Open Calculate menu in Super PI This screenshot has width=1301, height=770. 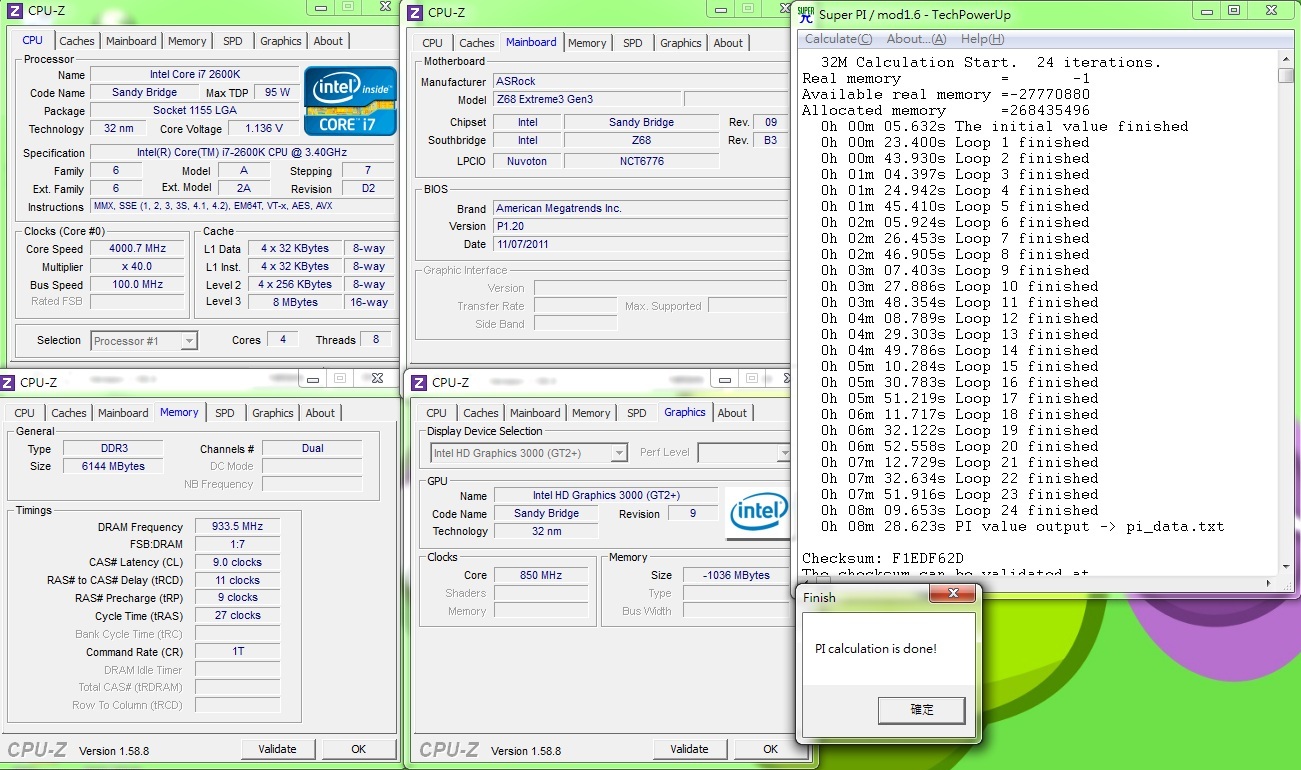coord(838,39)
